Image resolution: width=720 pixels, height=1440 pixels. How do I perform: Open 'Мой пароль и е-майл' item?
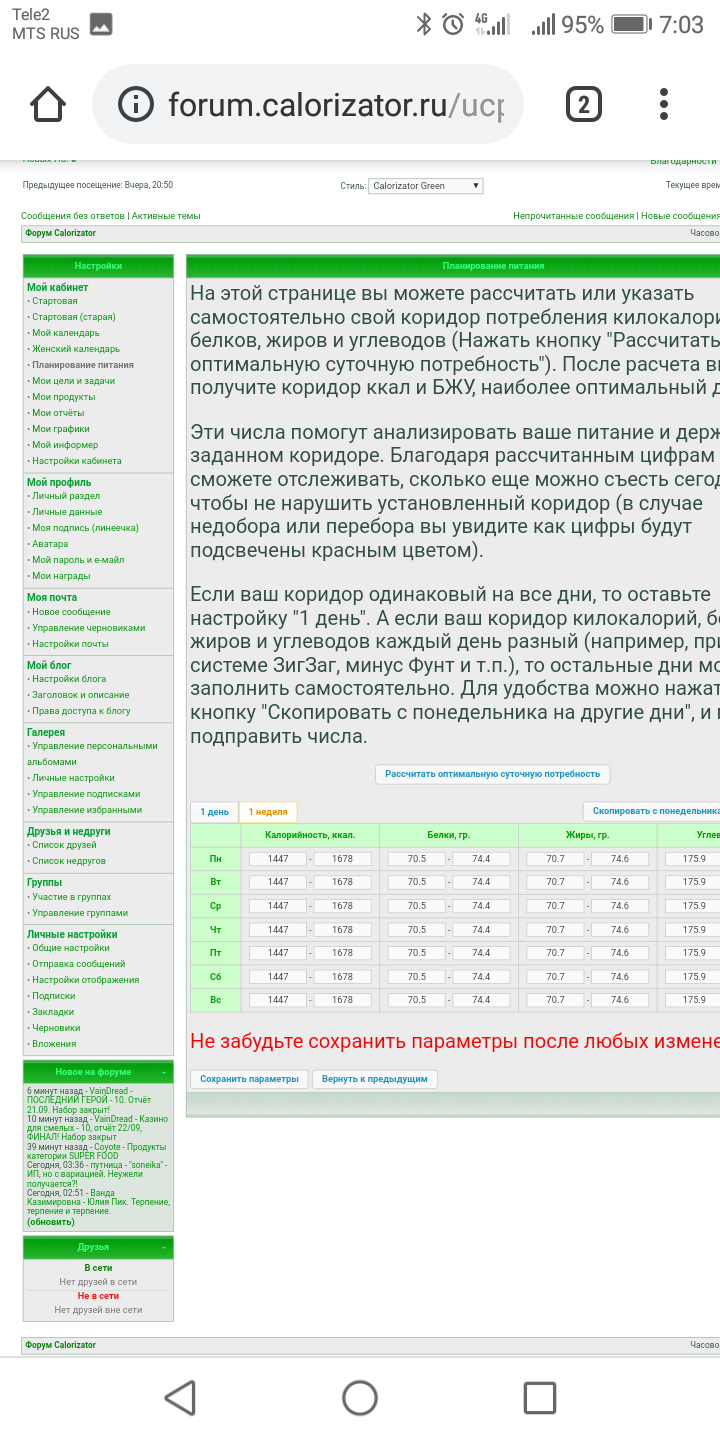click(x=78, y=560)
